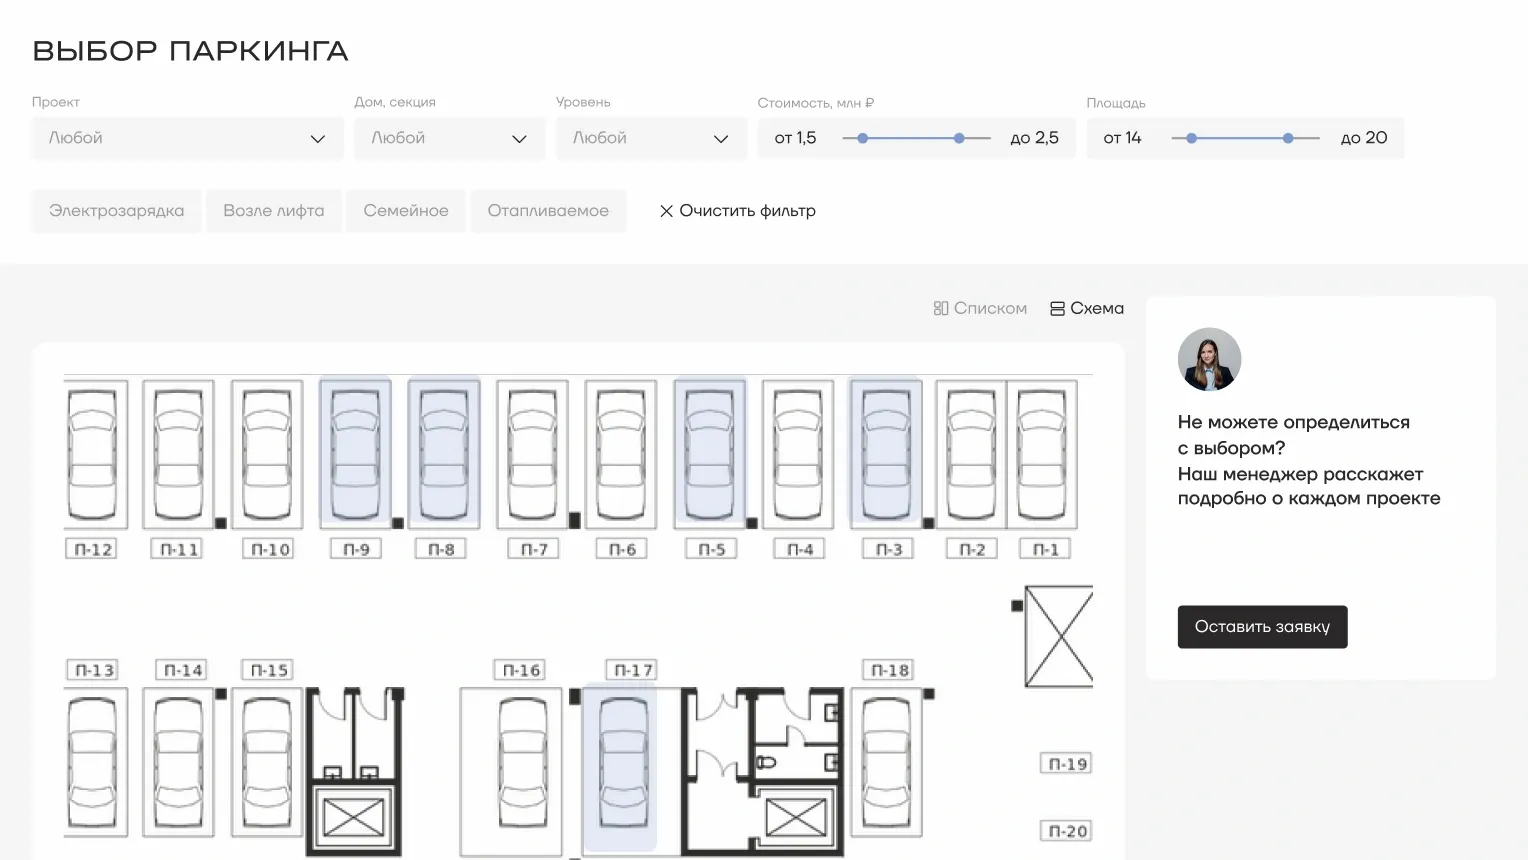Viewport: 1528px width, 860px height.
Task: Select the car in parking spot П-13
Action: (x=92, y=762)
